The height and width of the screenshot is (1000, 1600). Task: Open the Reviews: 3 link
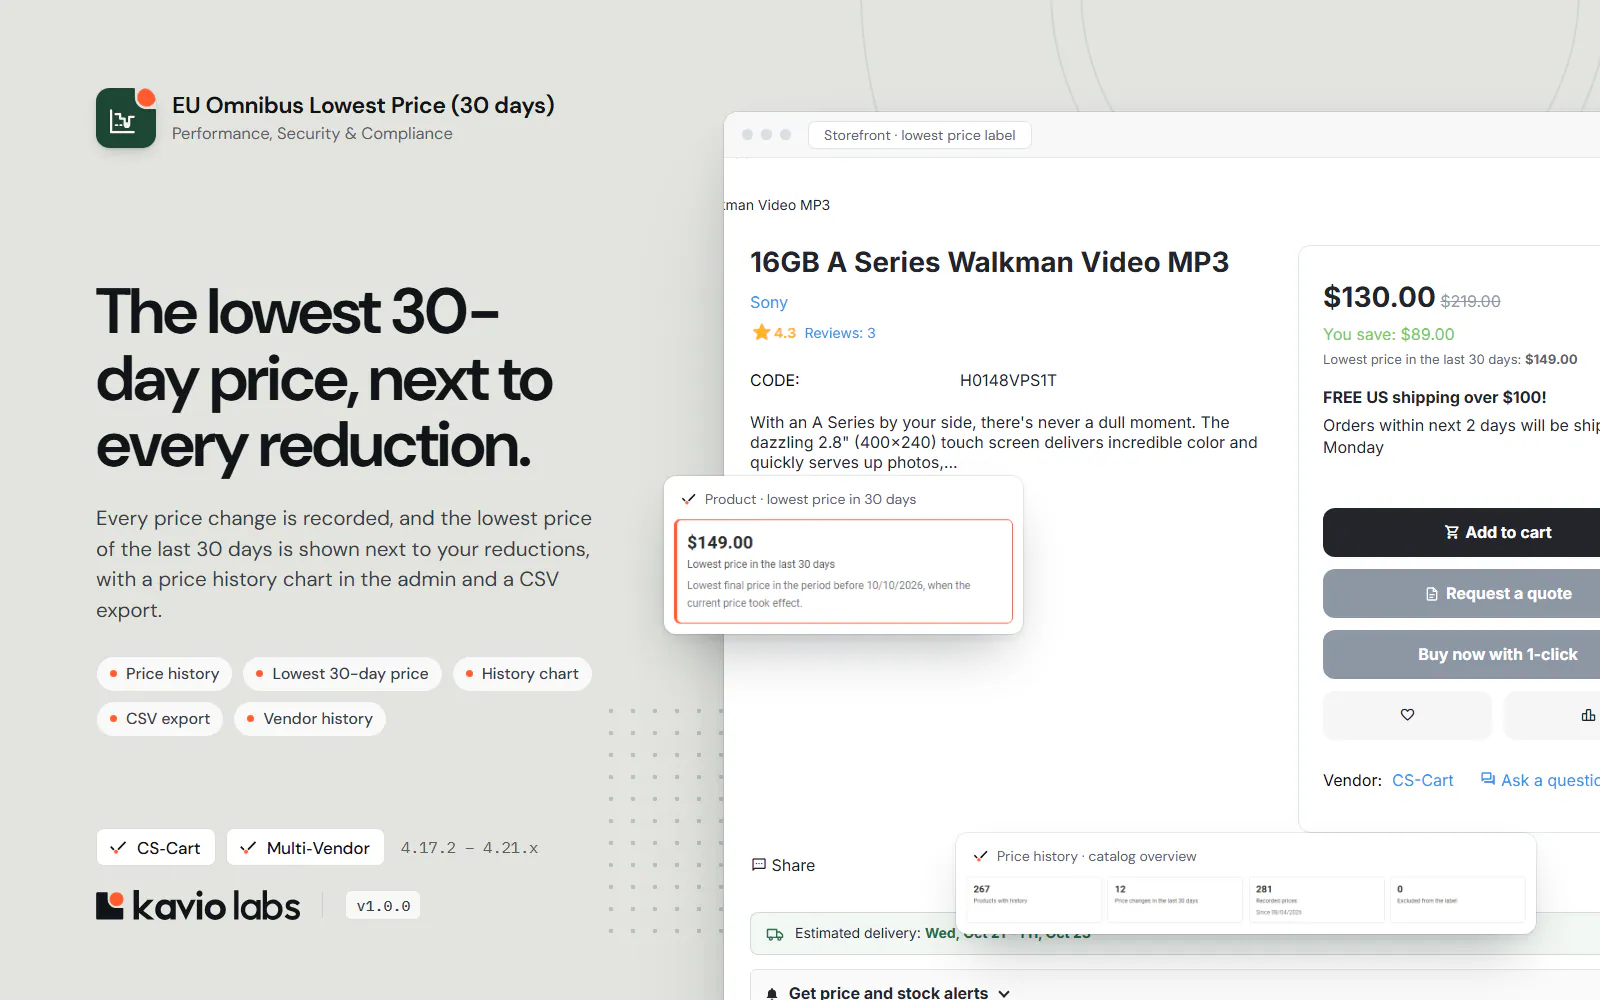point(840,333)
